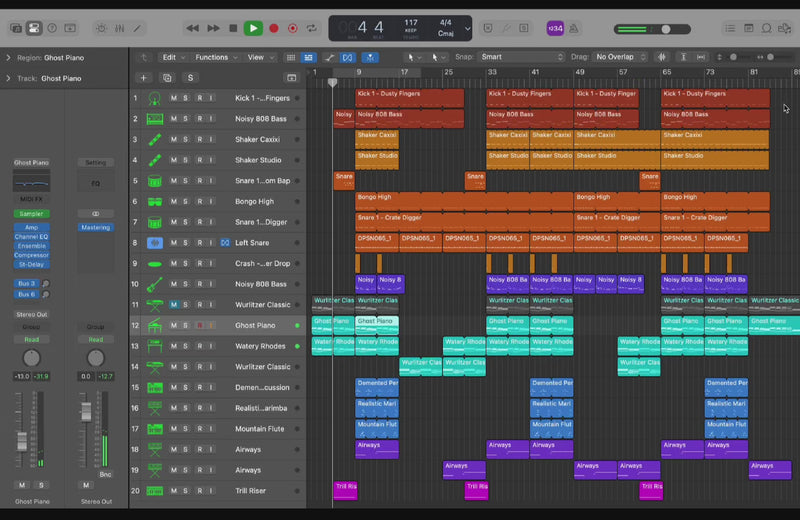Click the Crash track's cymbal icon
The width and height of the screenshot is (800, 520).
[x=155, y=264]
